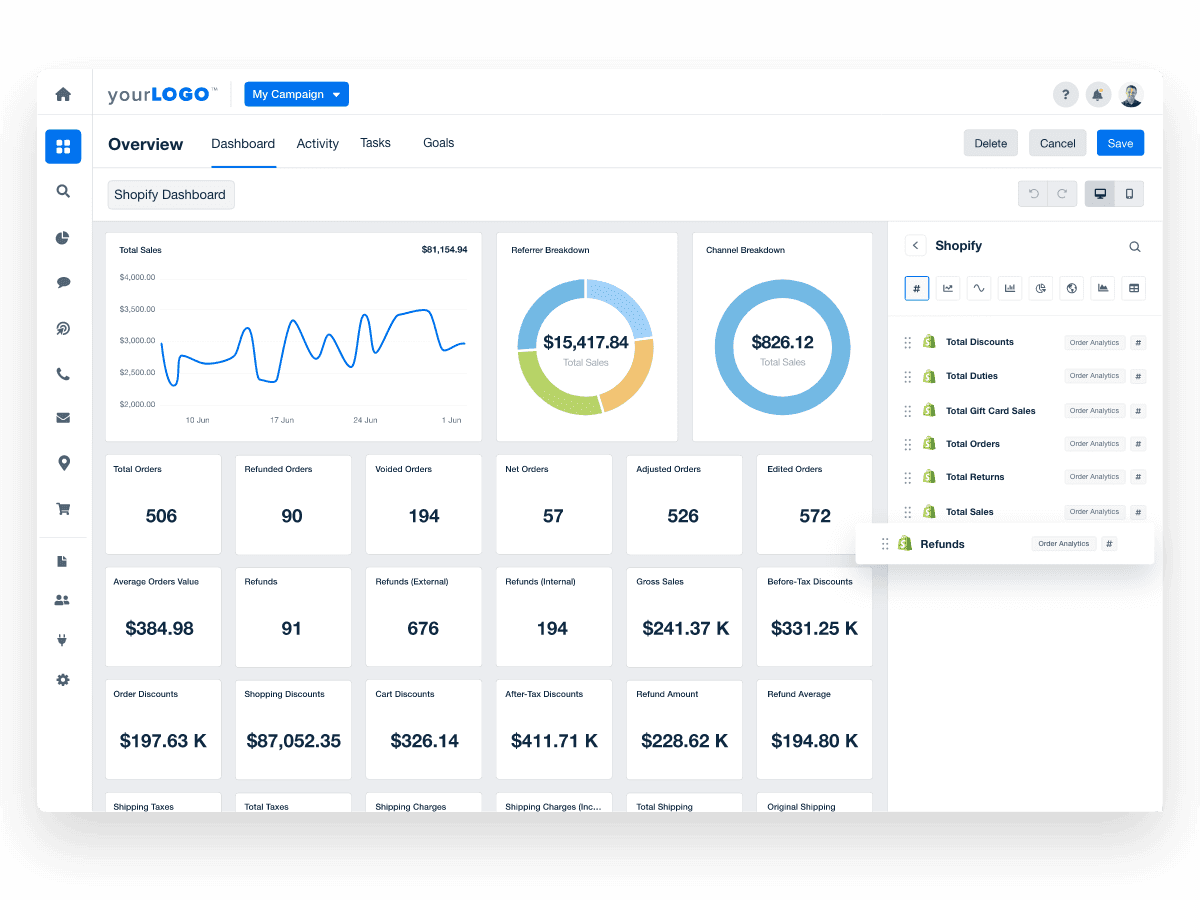The width and height of the screenshot is (1200, 900).
Task: Click the undo arrow icon above the dashboard
Action: [x=1033, y=193]
